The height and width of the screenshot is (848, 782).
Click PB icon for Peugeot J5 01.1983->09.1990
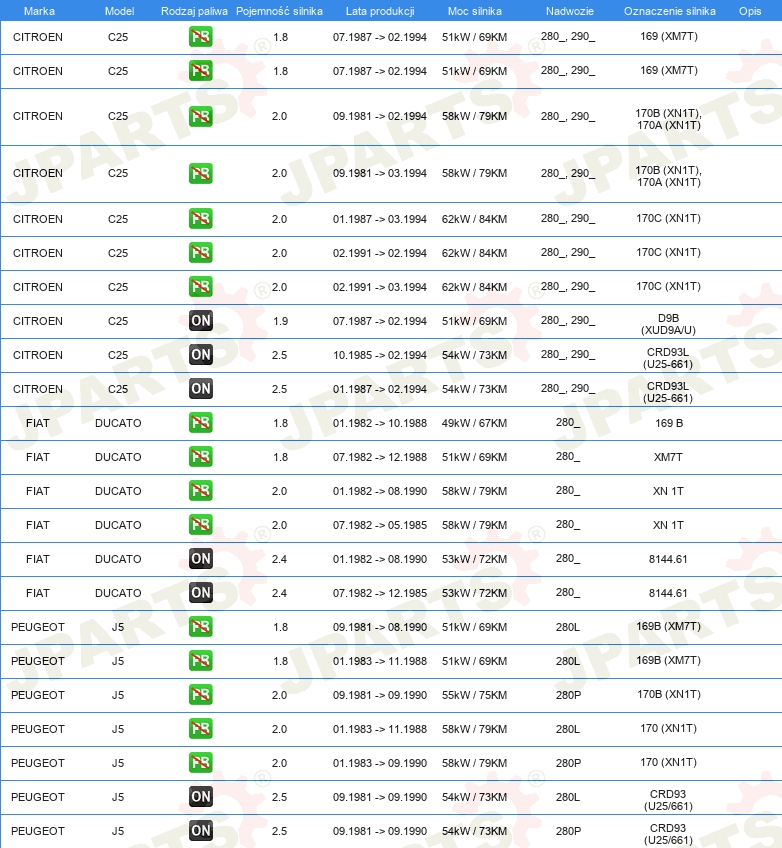[201, 763]
